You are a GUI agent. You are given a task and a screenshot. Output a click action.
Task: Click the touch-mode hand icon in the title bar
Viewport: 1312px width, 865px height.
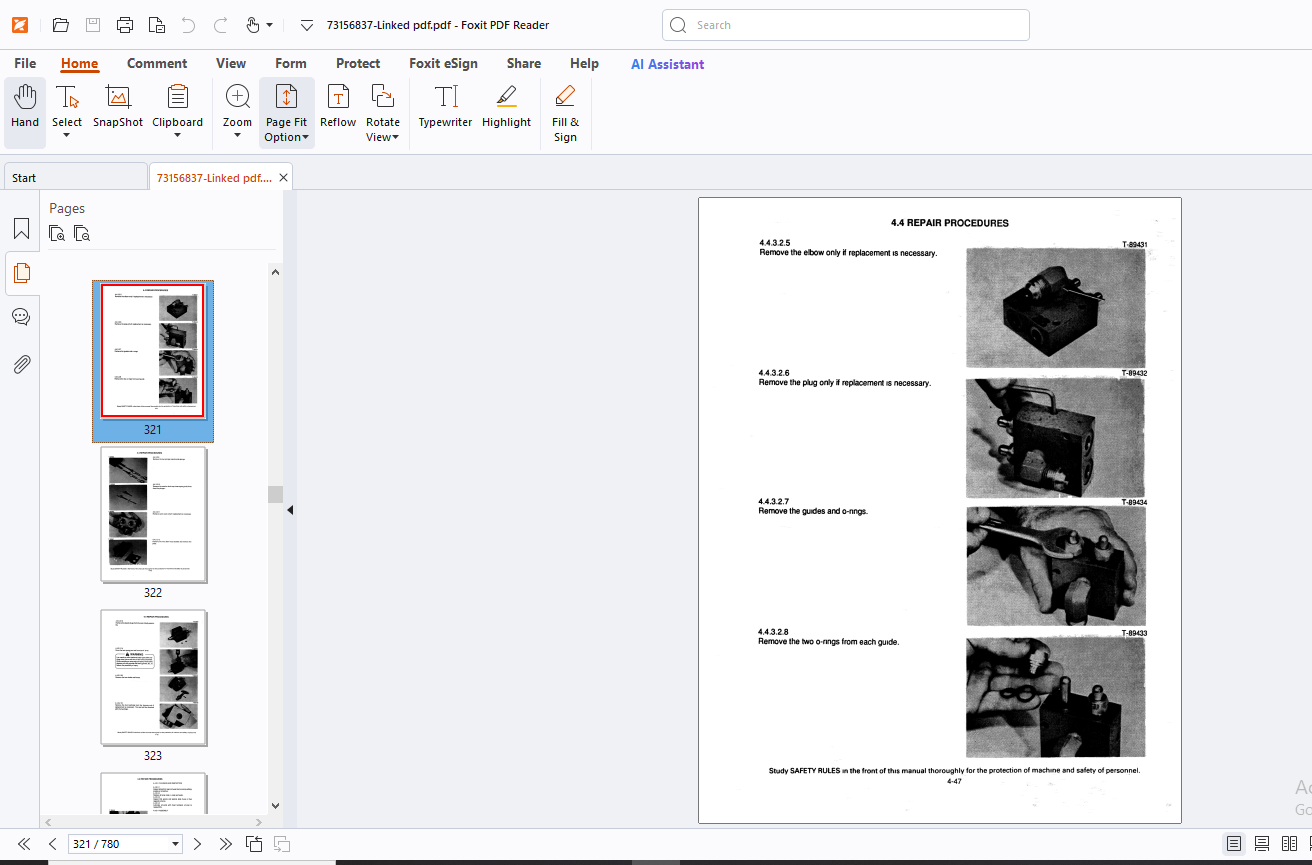coord(253,25)
